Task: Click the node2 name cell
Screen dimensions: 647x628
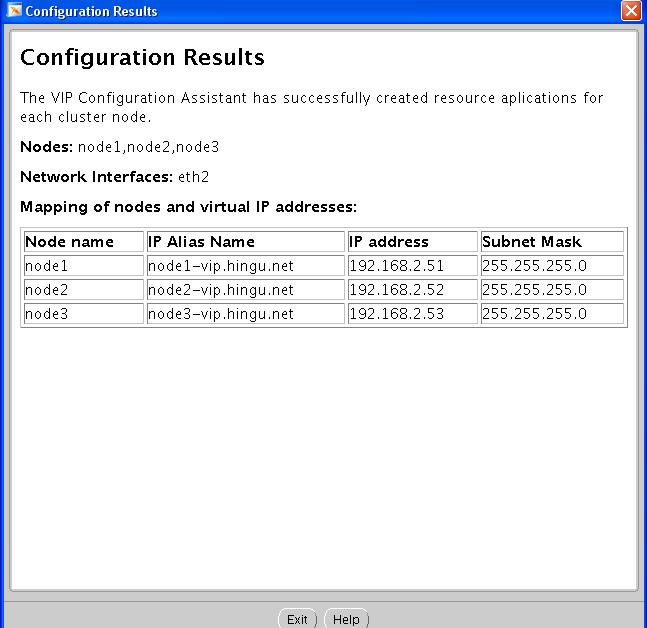Action: click(x=83, y=289)
